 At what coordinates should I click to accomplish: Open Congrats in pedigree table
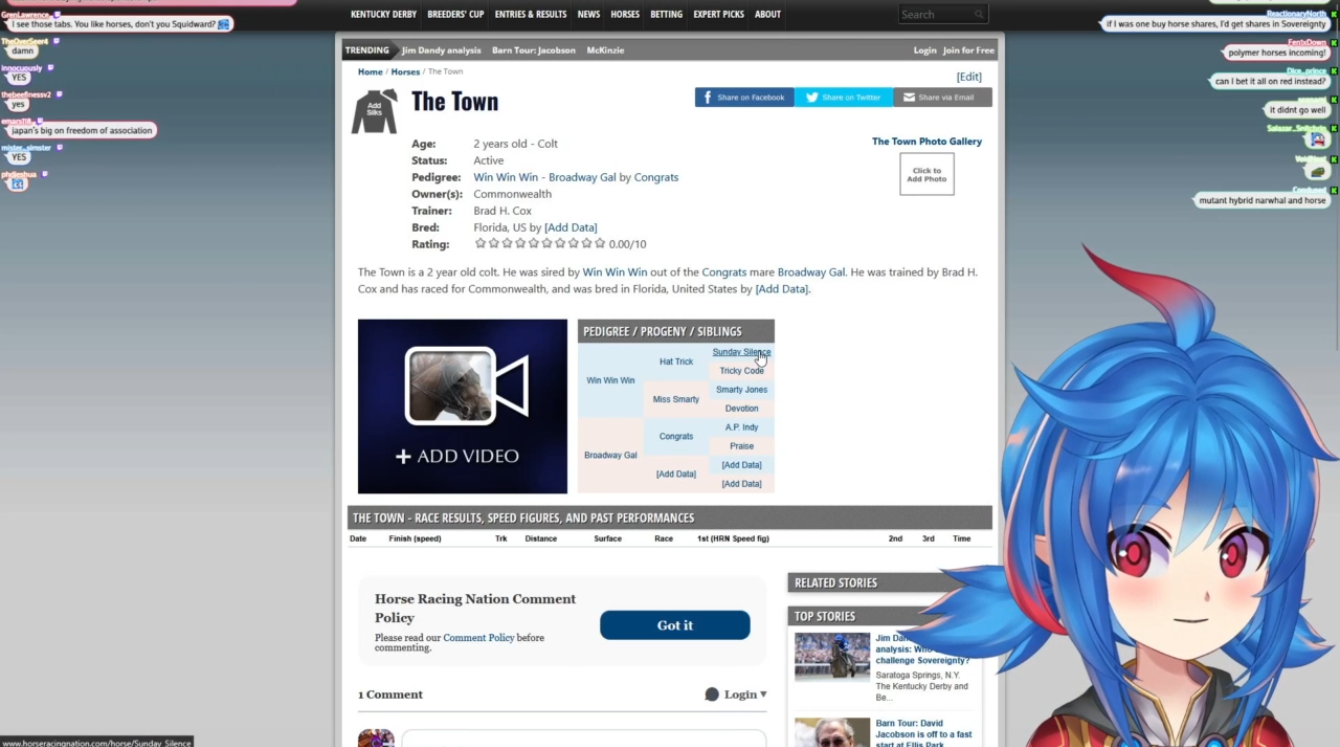point(676,437)
